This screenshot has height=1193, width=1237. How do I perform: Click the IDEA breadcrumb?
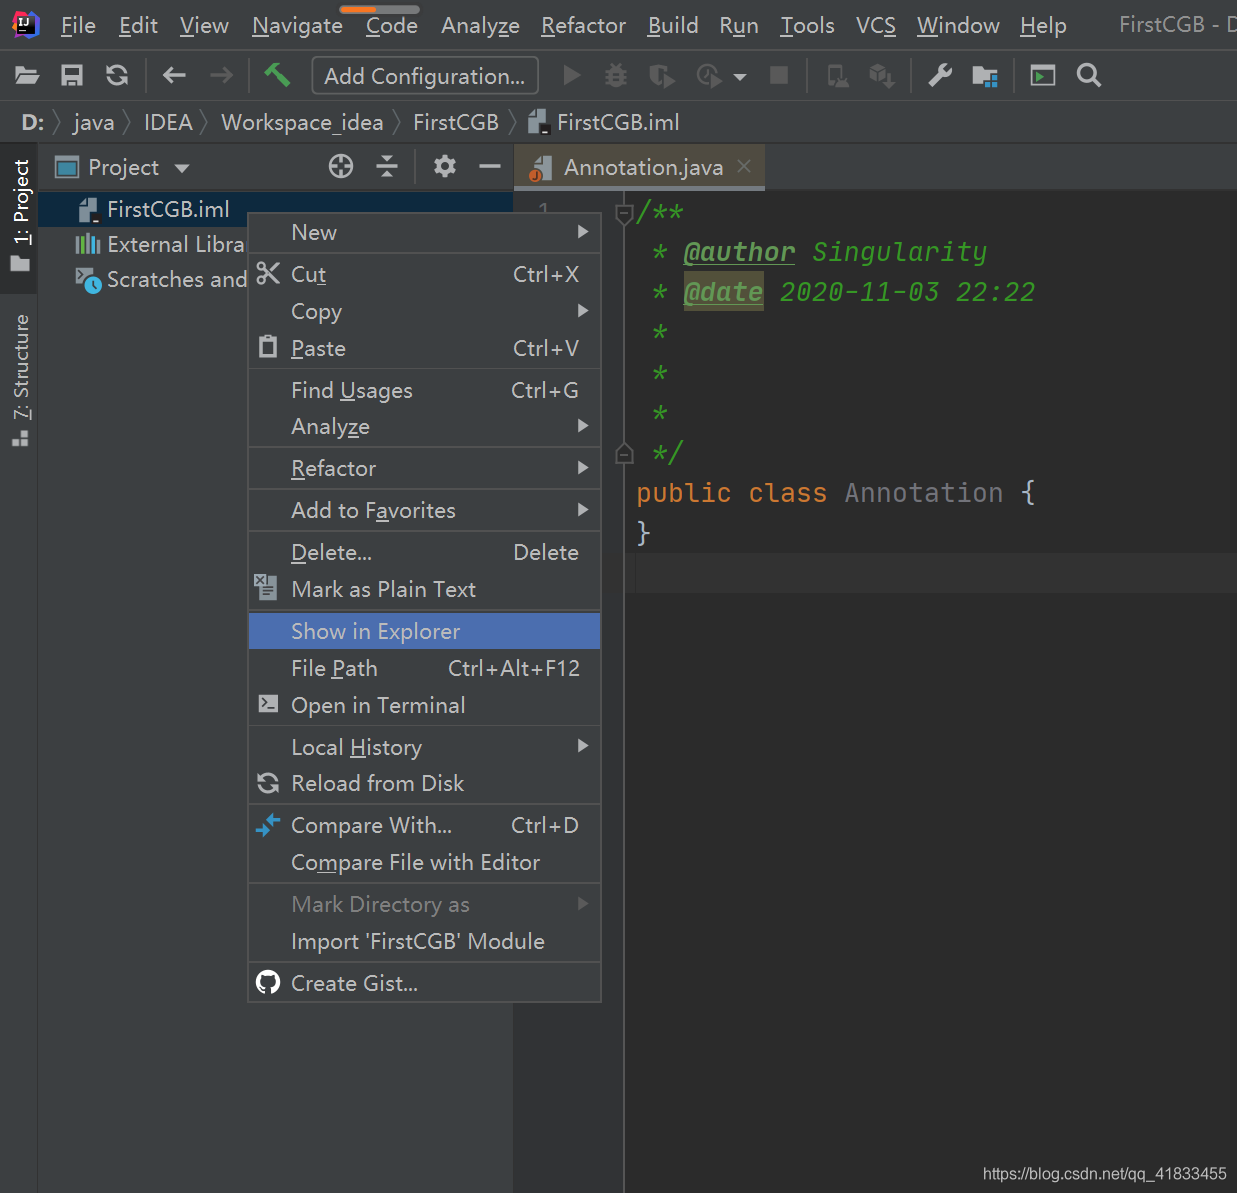pyautogui.click(x=168, y=122)
